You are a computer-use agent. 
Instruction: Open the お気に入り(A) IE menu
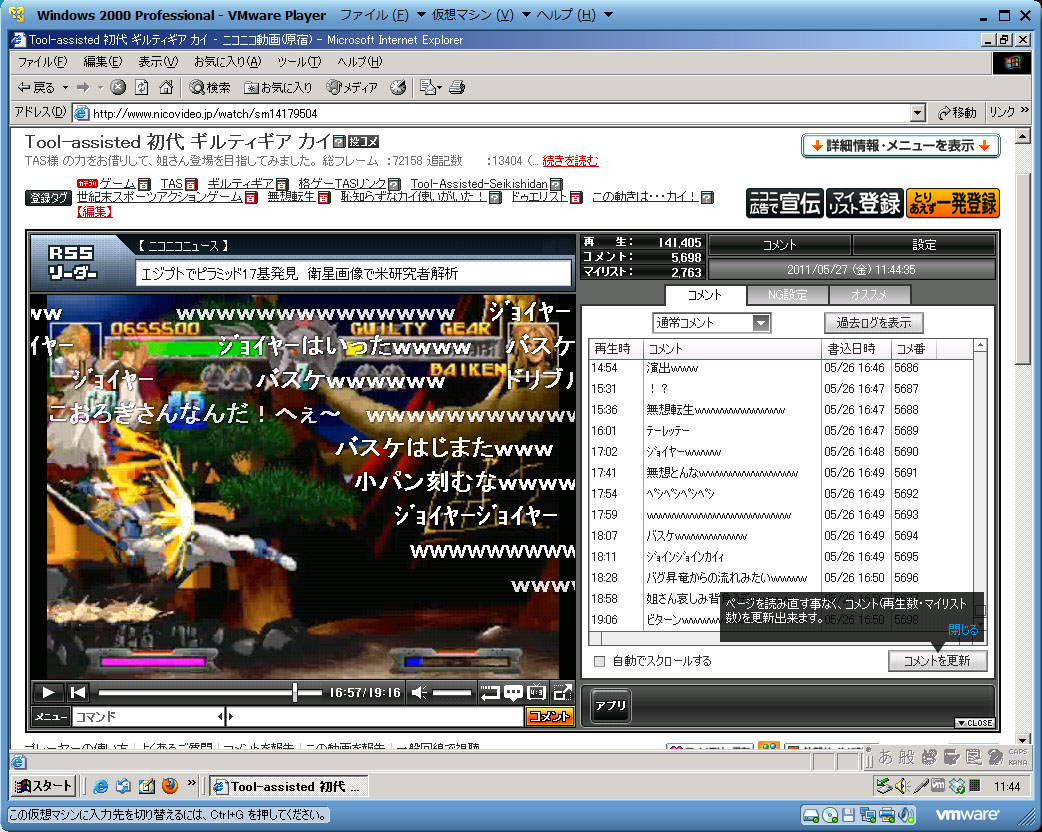[227, 62]
